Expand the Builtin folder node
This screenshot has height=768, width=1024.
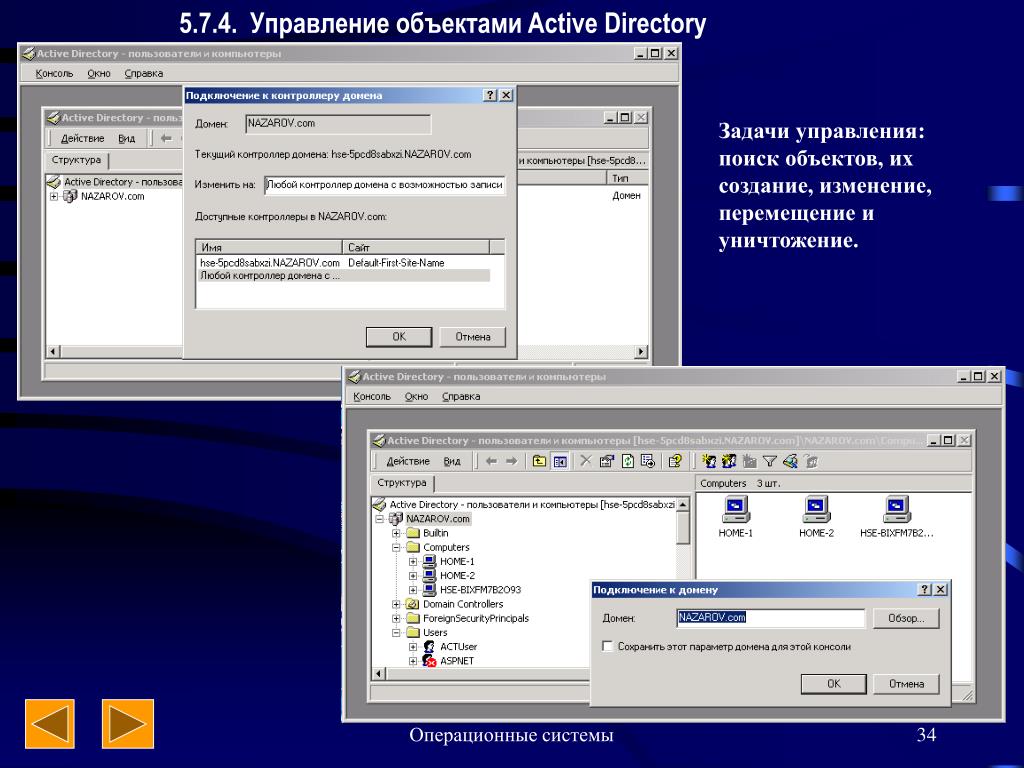click(396, 534)
